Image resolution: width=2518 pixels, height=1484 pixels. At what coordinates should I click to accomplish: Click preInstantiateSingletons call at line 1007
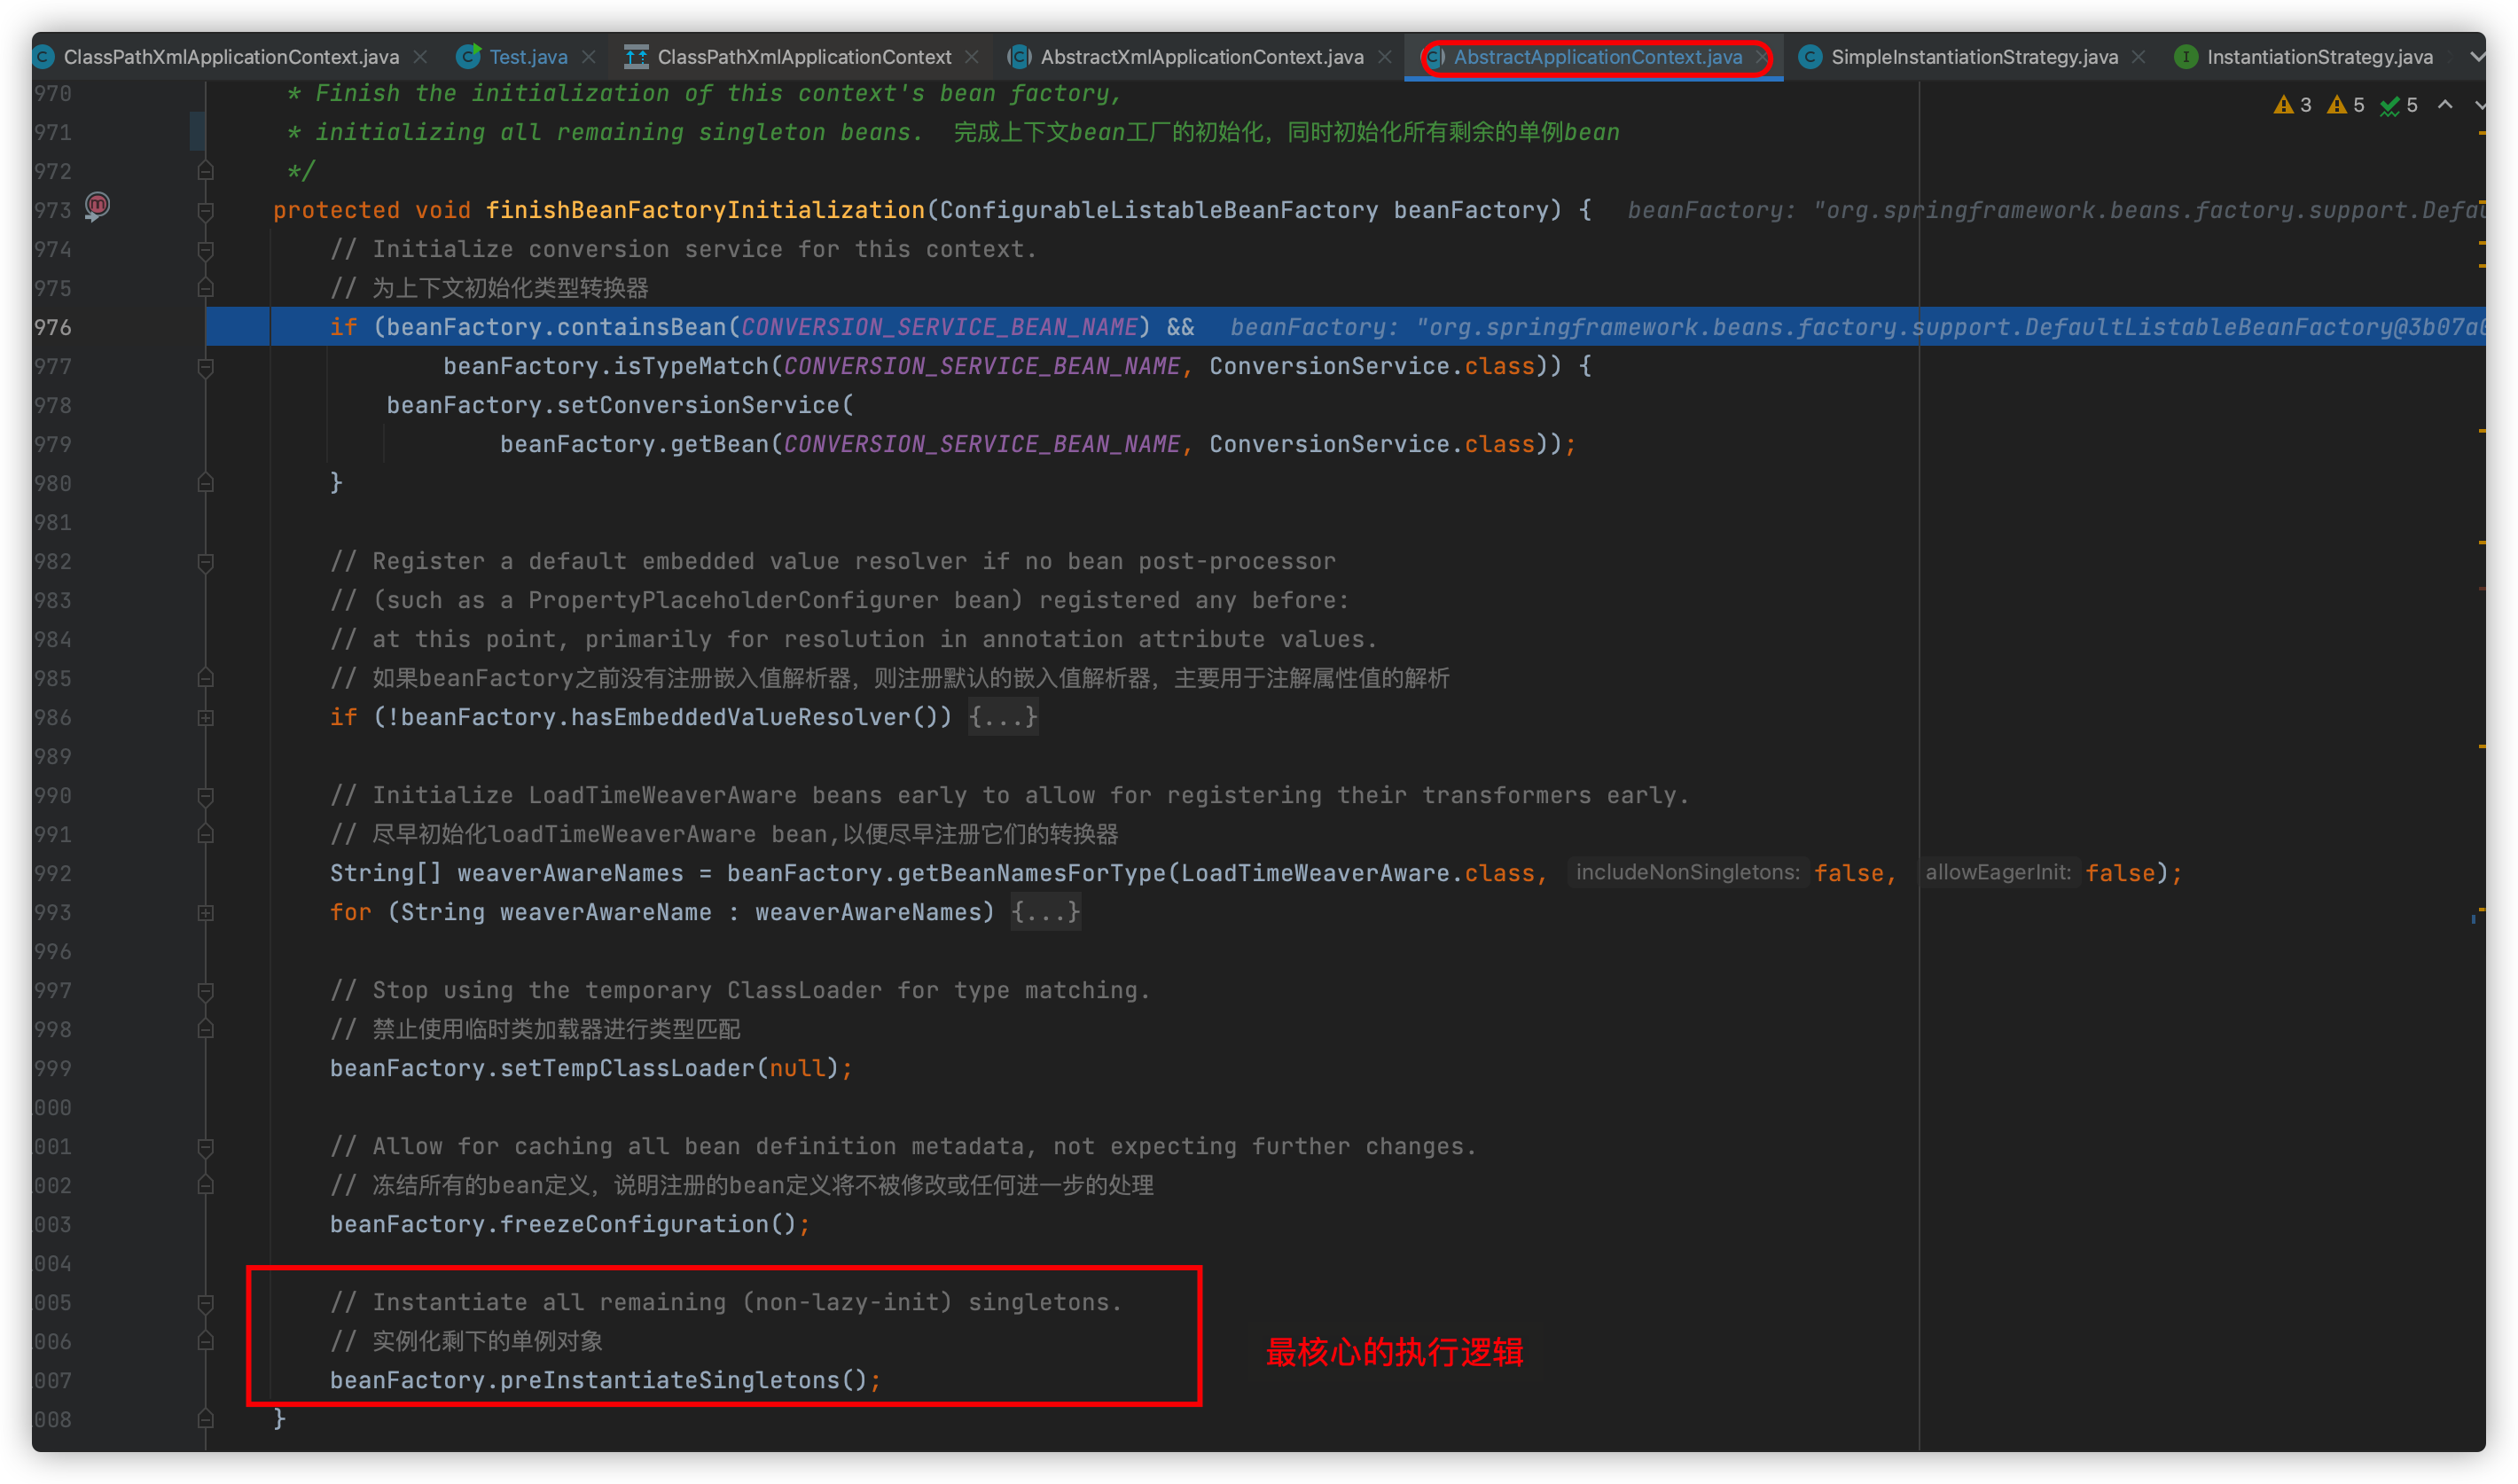pyautogui.click(x=669, y=1380)
